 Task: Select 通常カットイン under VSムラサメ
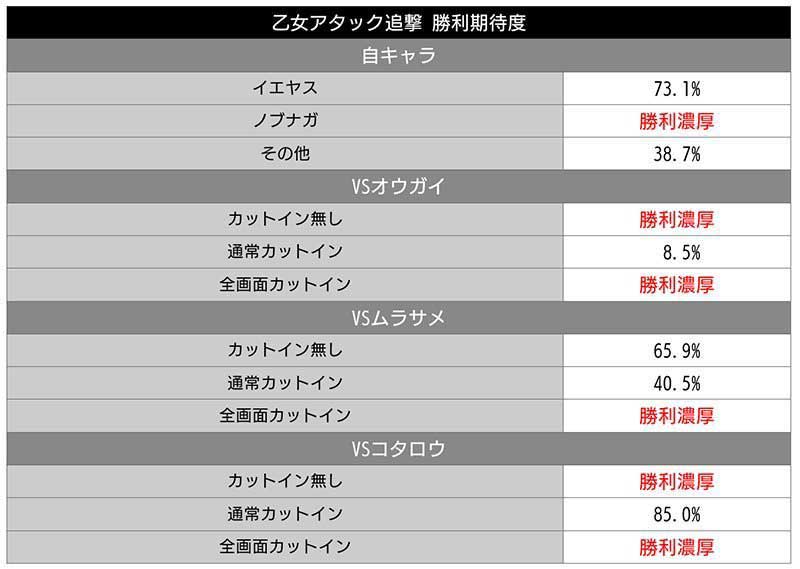[x=285, y=383]
